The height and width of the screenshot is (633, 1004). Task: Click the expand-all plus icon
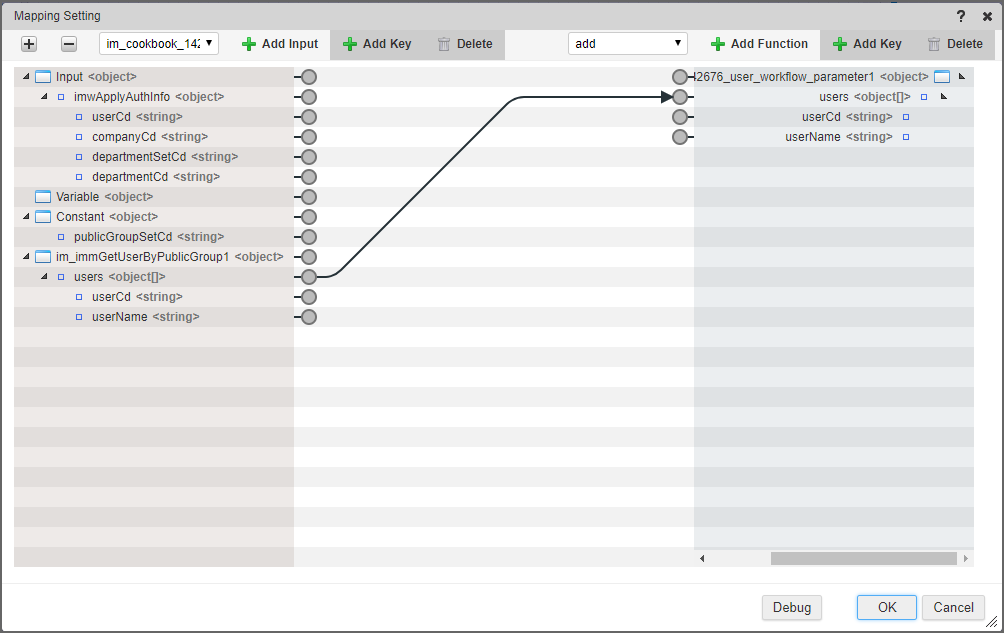29,44
